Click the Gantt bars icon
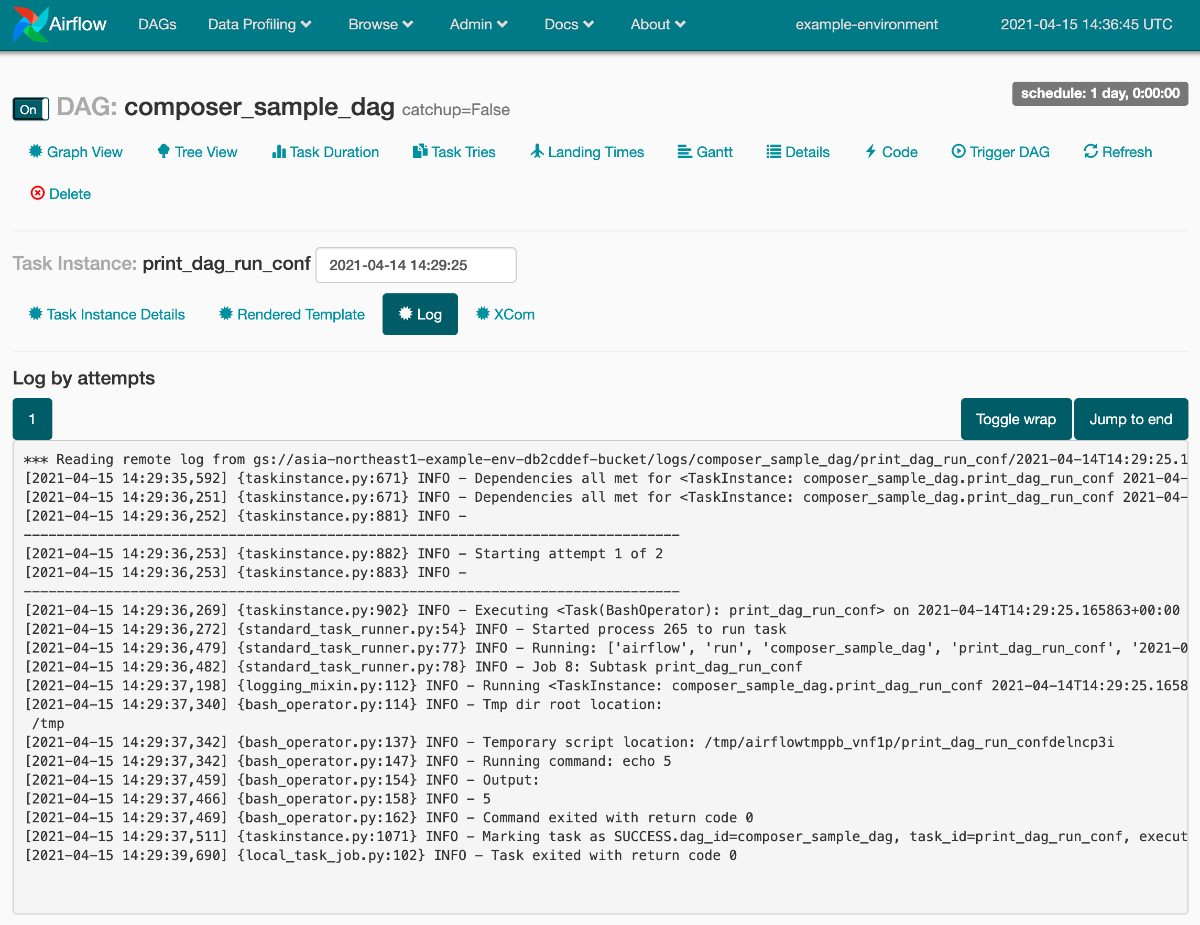This screenshot has width=1200, height=925. 685,152
